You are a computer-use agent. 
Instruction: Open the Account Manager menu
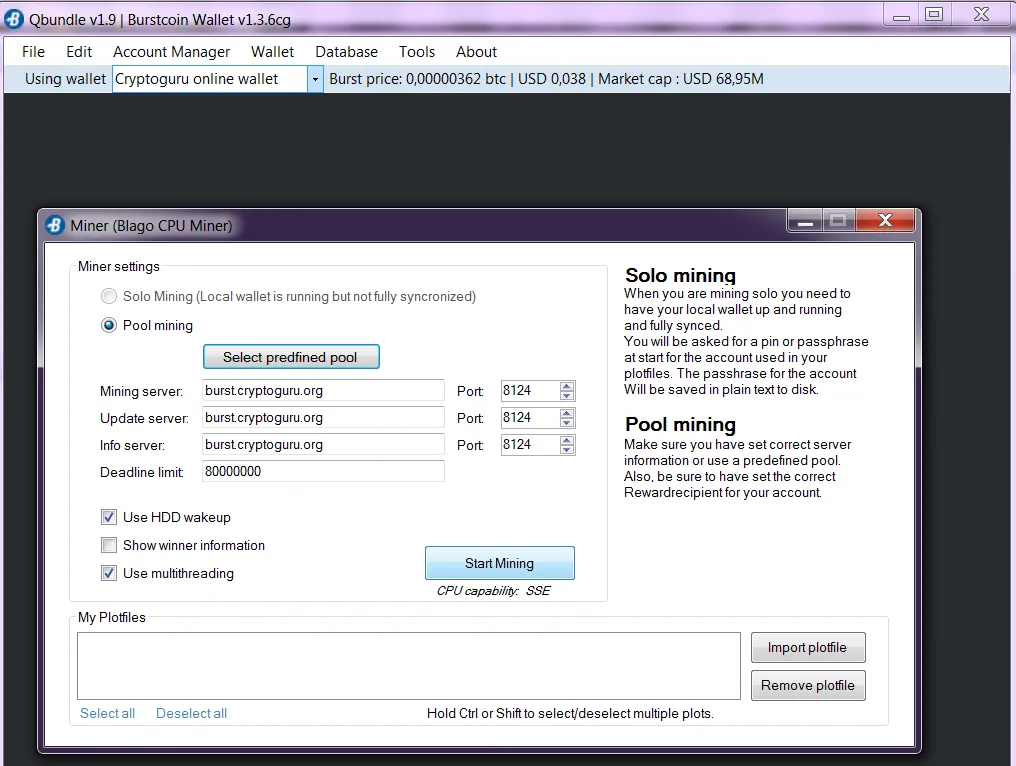click(171, 52)
